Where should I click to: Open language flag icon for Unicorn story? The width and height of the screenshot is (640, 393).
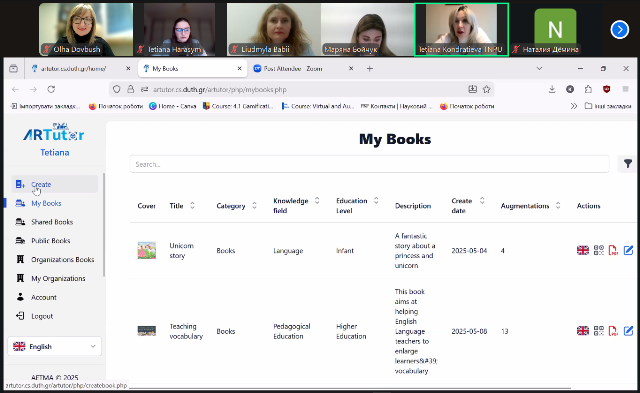click(x=582, y=250)
